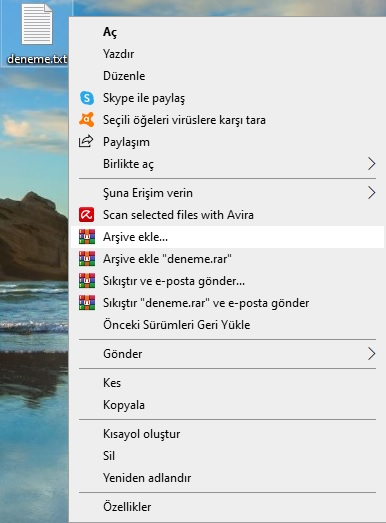Image resolution: width=386 pixels, height=523 pixels.
Task: Choose Kopyala to copy the file
Action: point(227,405)
